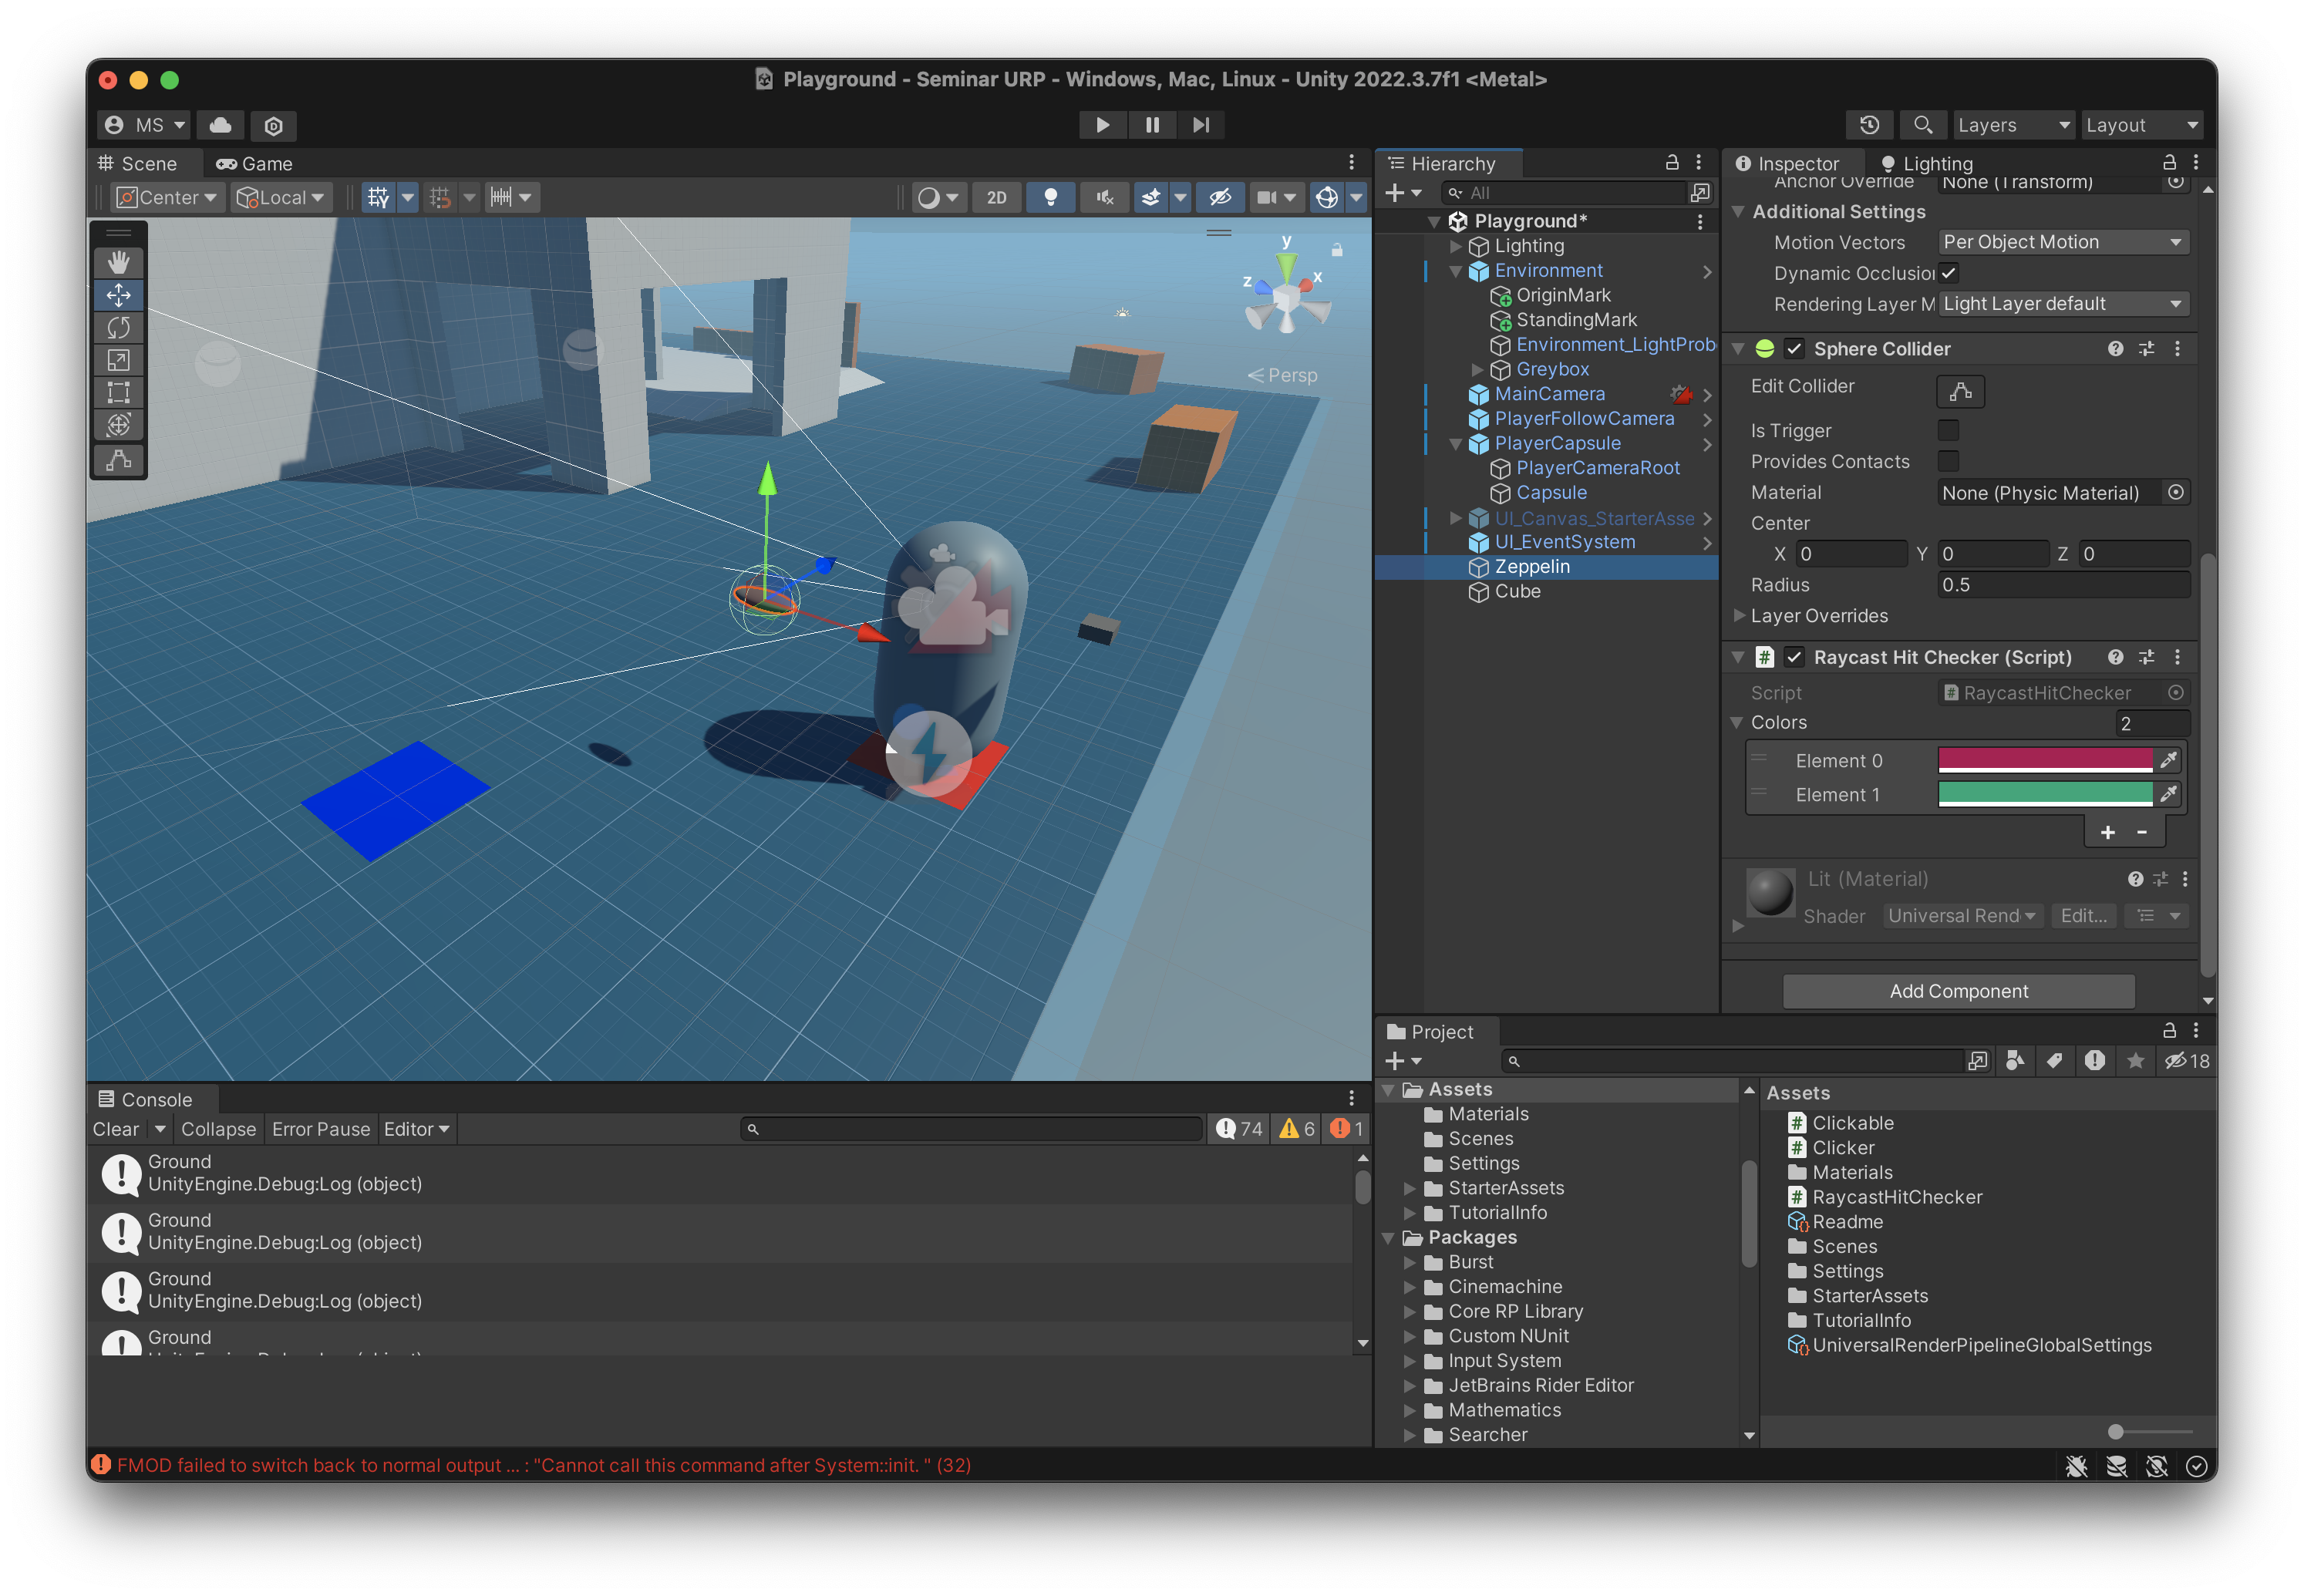Disable Raycast Hit Checker script checkbox

tap(1794, 658)
